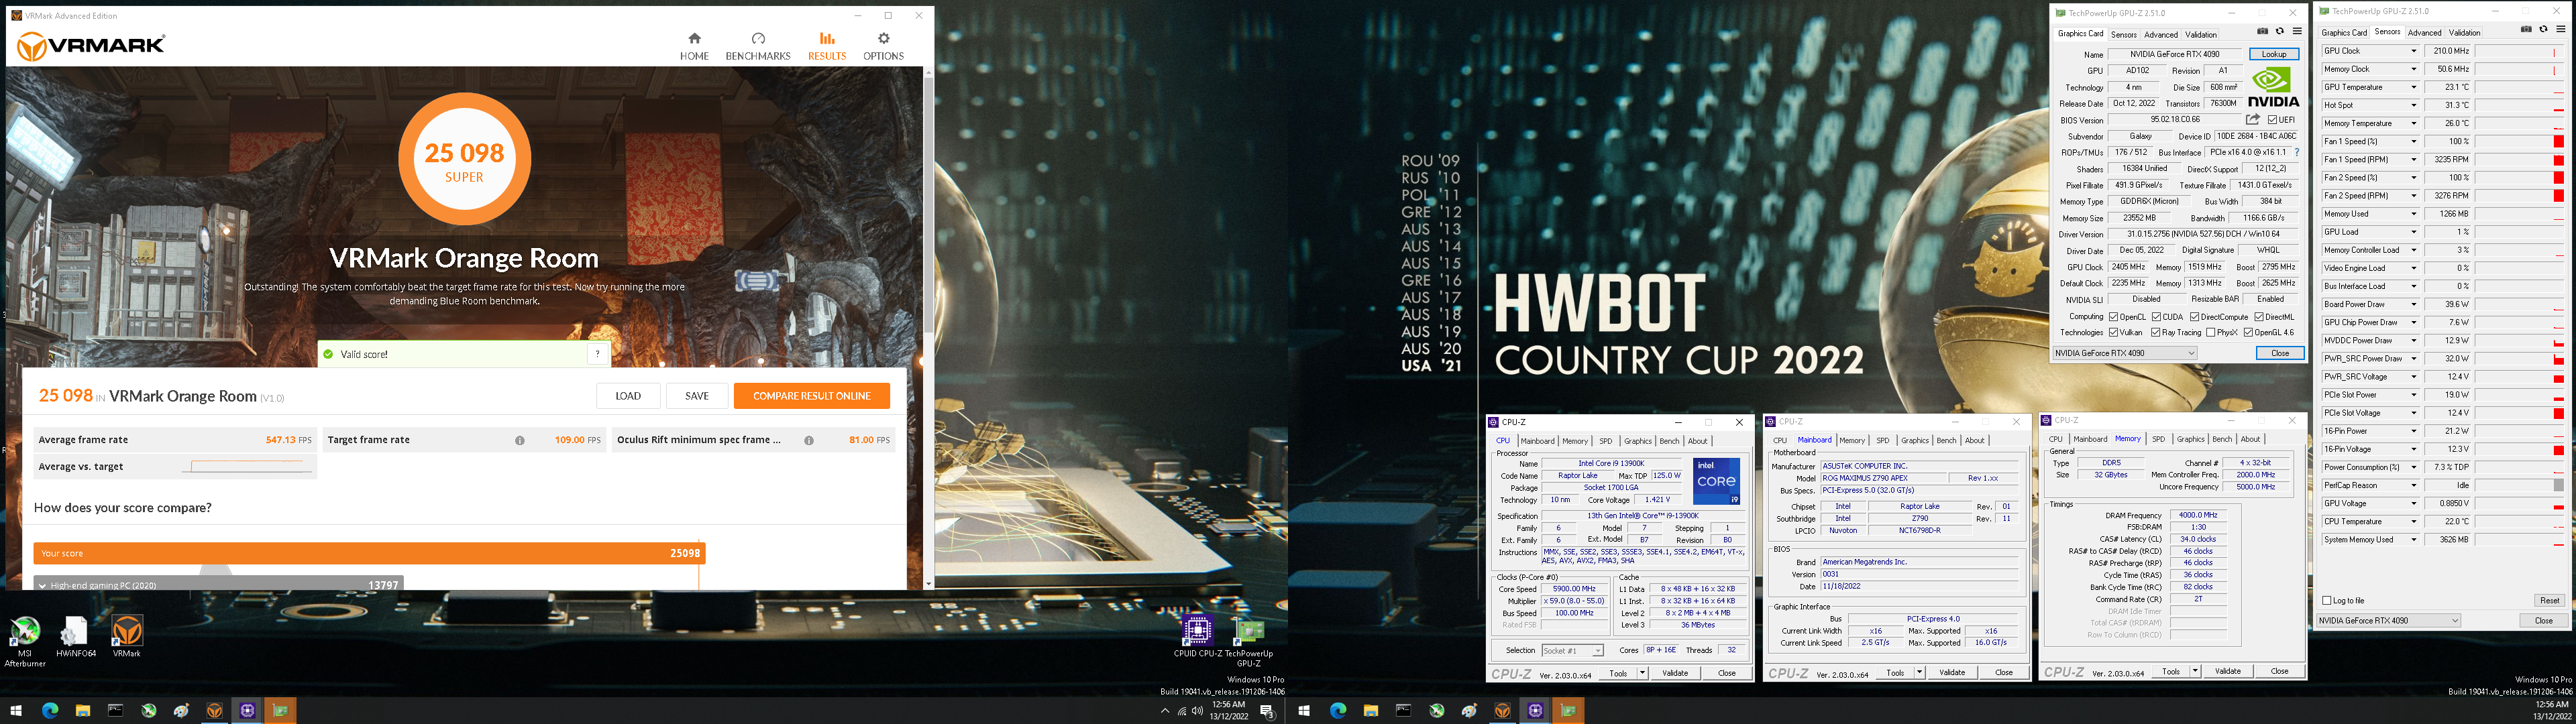Click Windows Start button on left taskbar
The image size is (2576, 724).
[16, 711]
